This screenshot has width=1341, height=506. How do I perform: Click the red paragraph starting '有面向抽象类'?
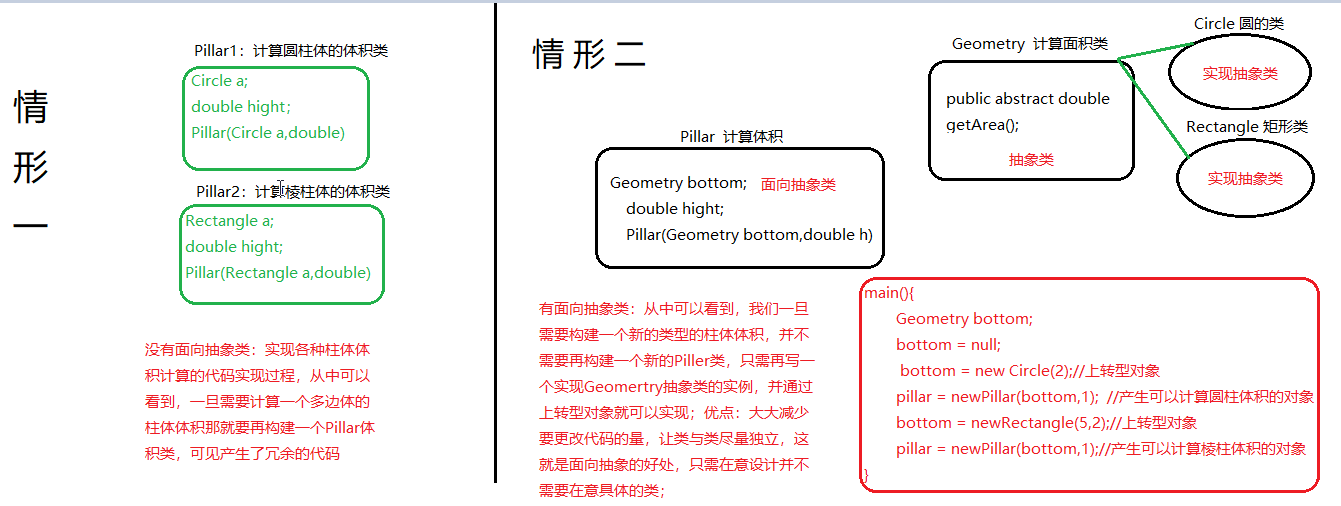coord(678,400)
